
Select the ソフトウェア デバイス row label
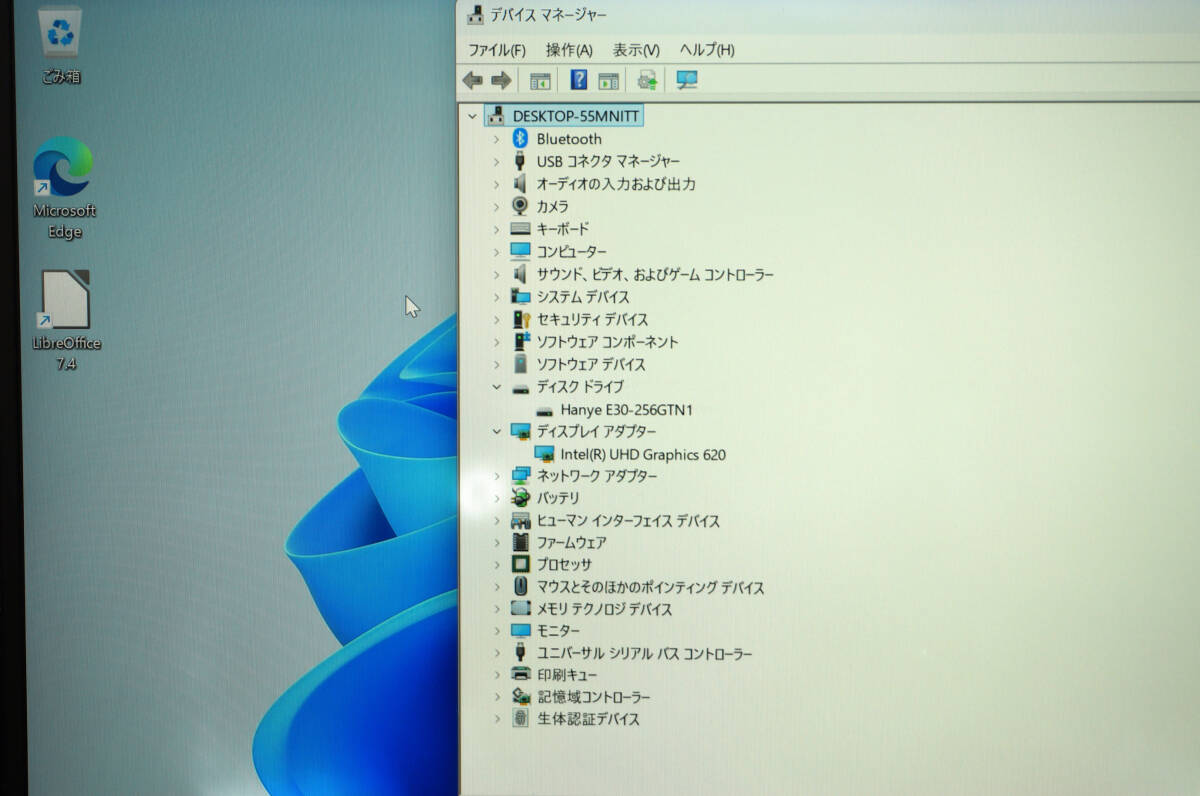pos(591,364)
